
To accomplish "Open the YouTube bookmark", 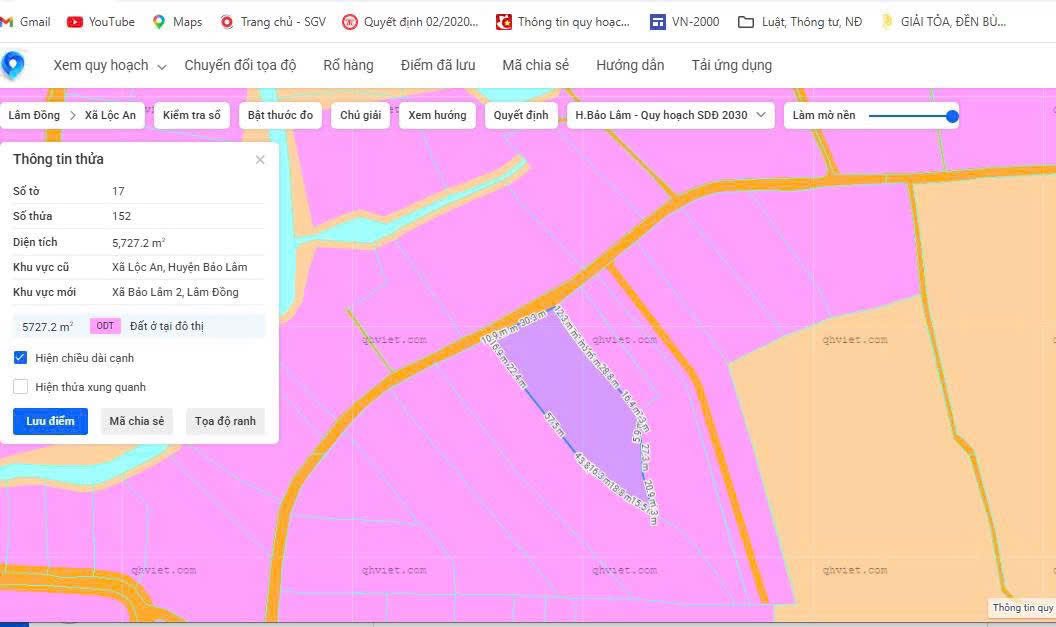I will [x=100, y=20].
